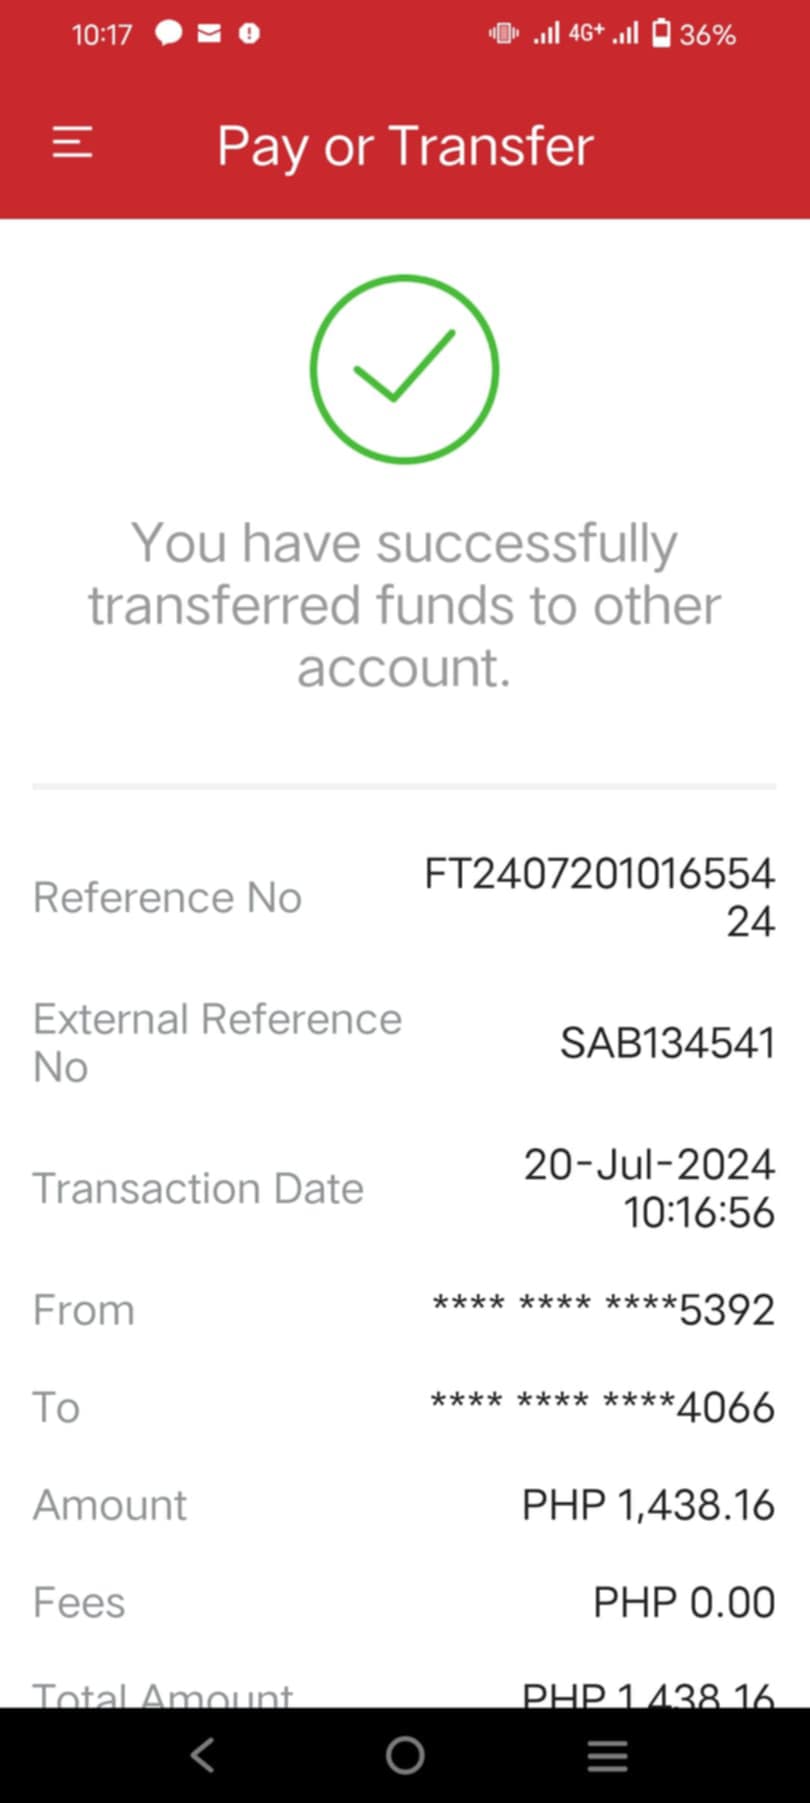The width and height of the screenshot is (810, 1803).
Task: Tap the vibrate mode status icon
Action: (503, 34)
